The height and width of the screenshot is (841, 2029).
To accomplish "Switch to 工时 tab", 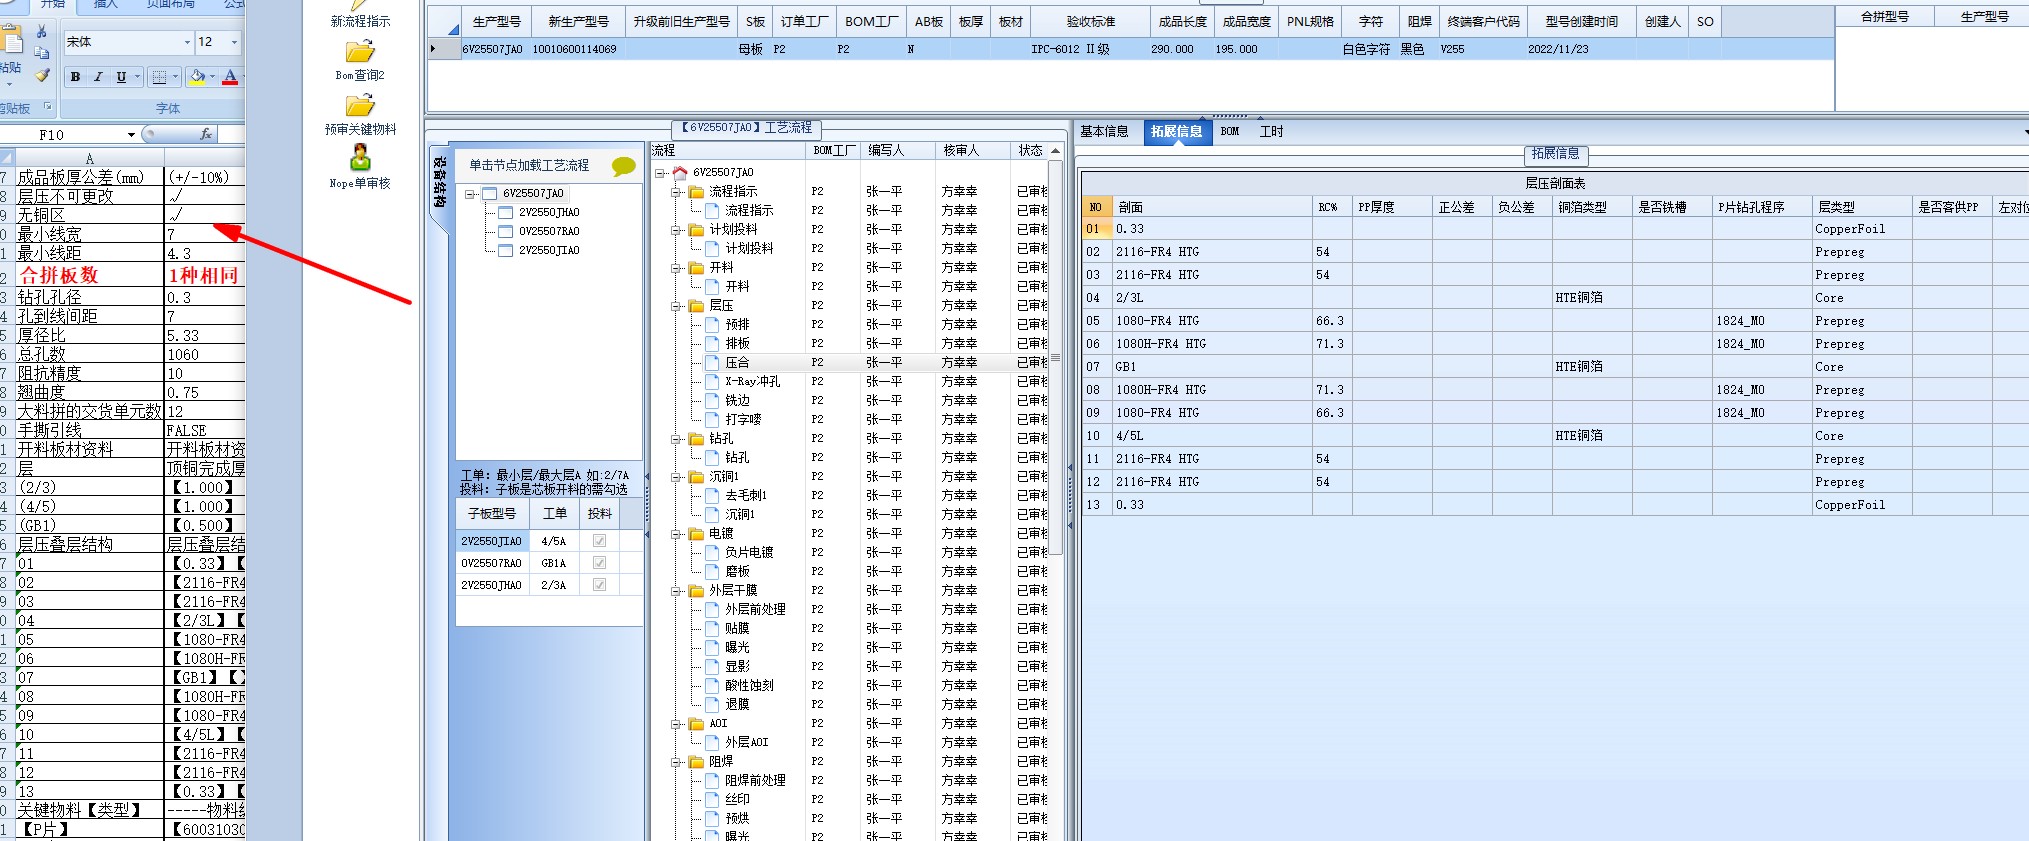I will pyautogui.click(x=1271, y=132).
